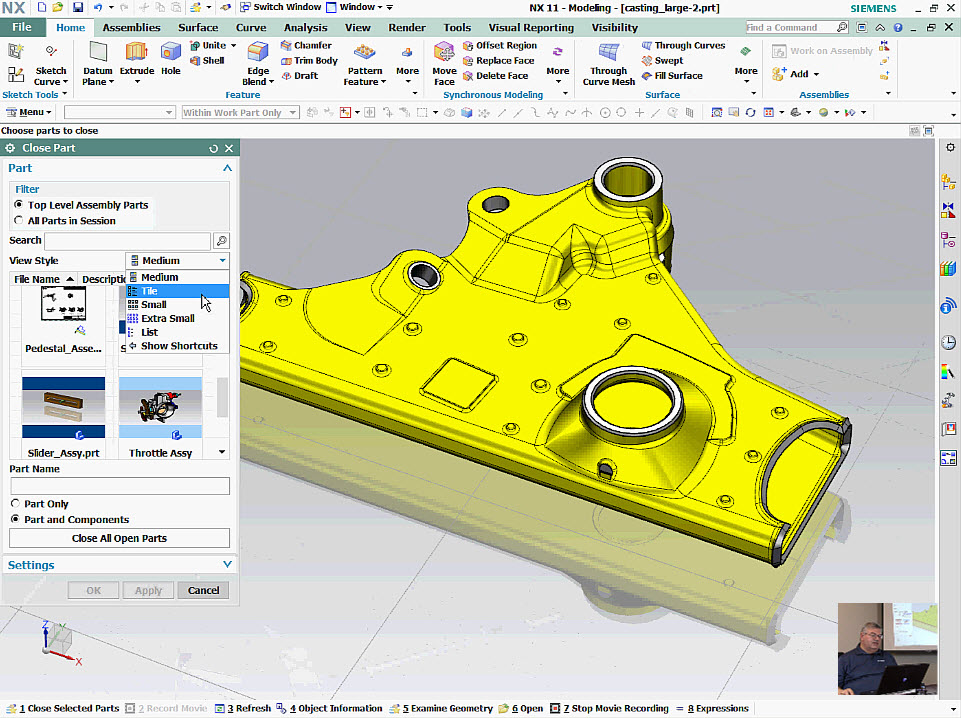Open the Menu in the toolbar
The image size is (961, 718).
pos(28,111)
